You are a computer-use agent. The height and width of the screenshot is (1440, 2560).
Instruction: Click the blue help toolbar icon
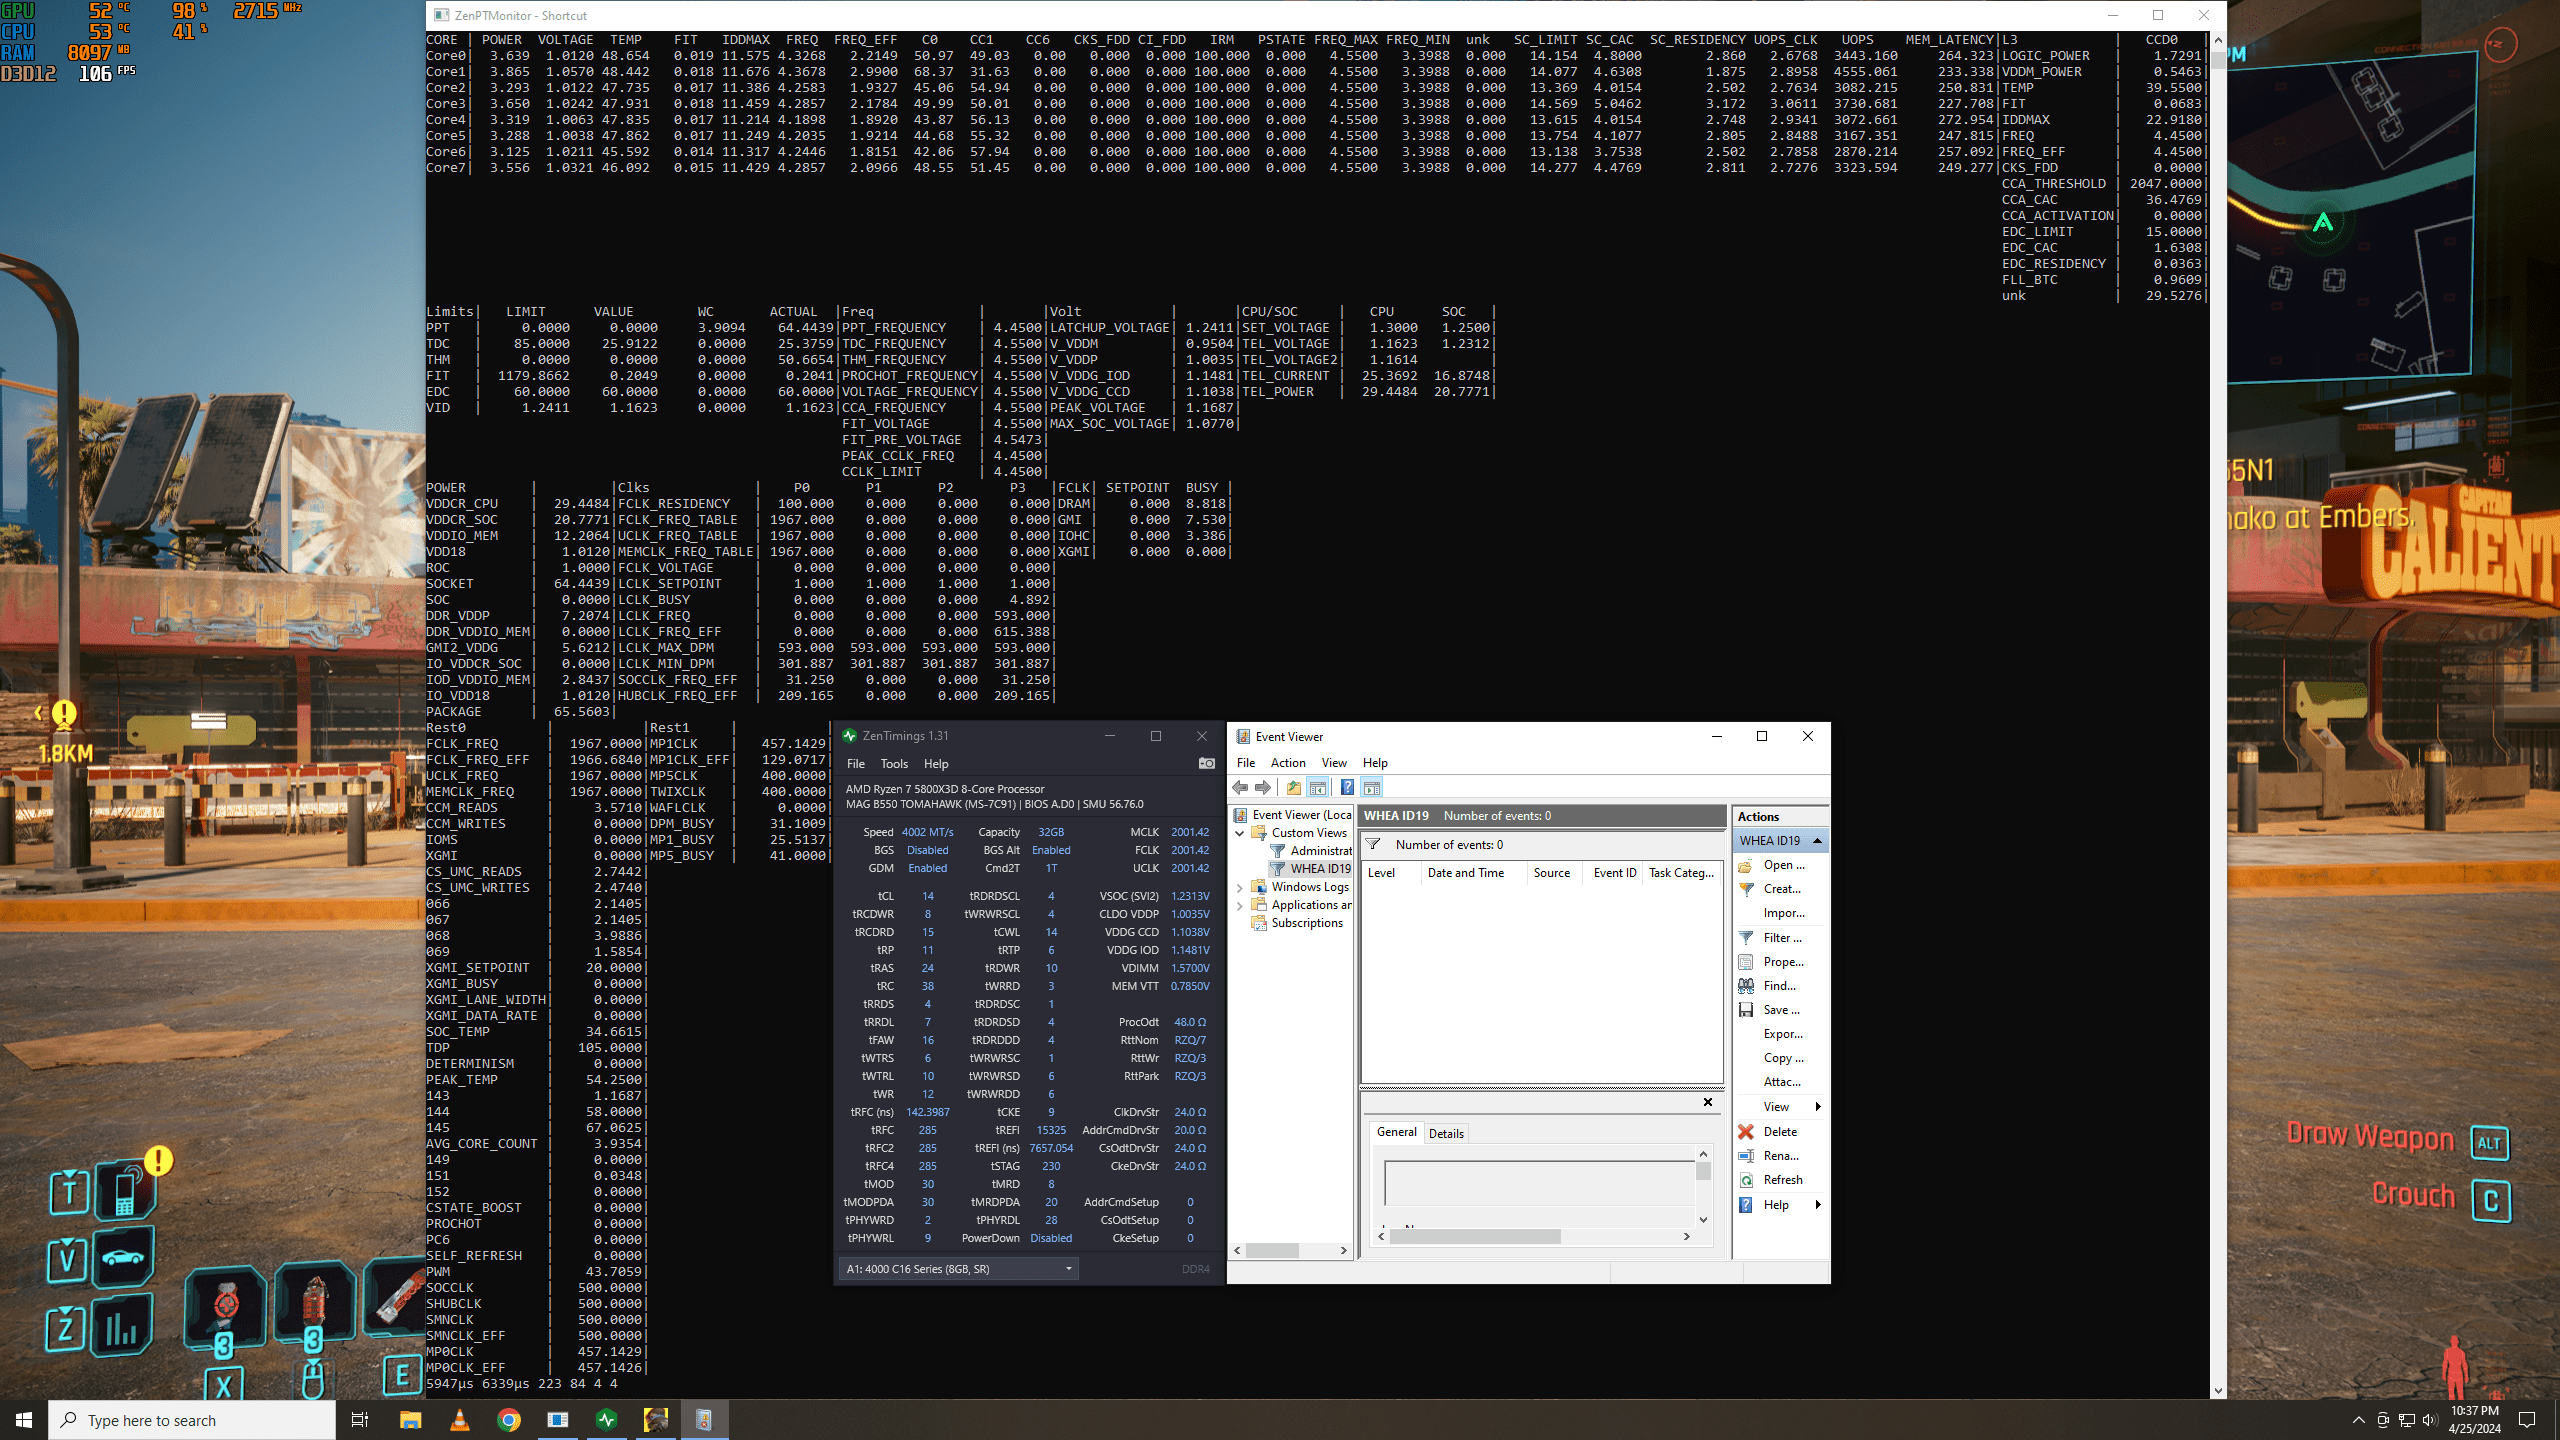coord(1347,788)
